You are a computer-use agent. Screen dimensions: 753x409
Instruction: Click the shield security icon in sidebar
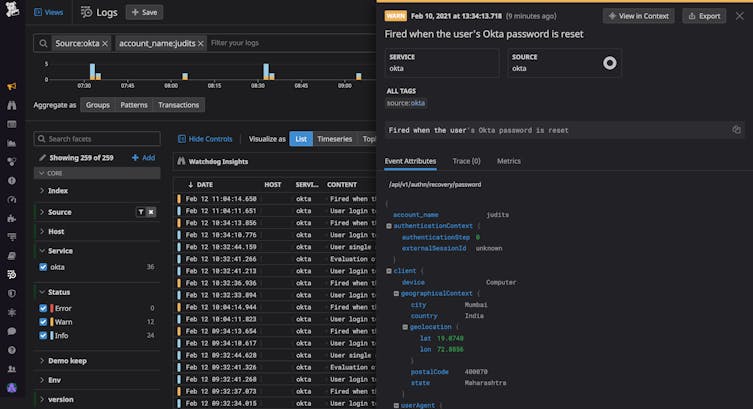(x=11, y=293)
